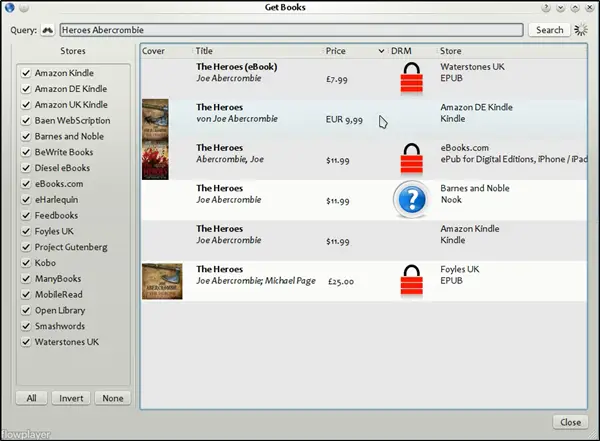Toggle the Baen WebScription checkbox
This screenshot has width=600, height=441.
26,121
